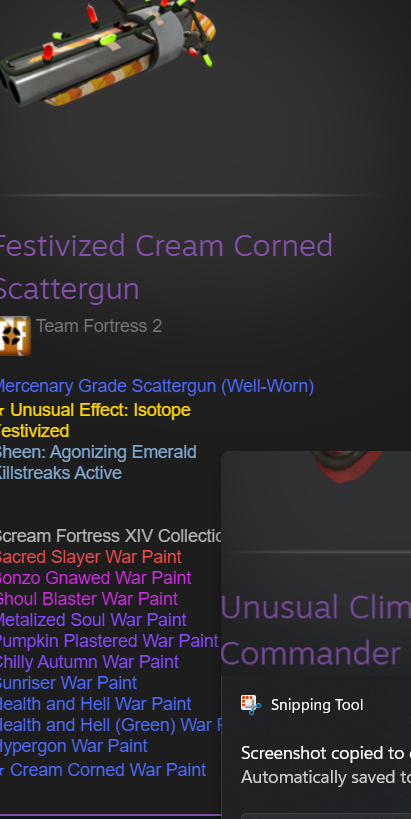Select the Hypergon War Paint entry
Viewport: 411px width, 819px height.
click(x=74, y=746)
